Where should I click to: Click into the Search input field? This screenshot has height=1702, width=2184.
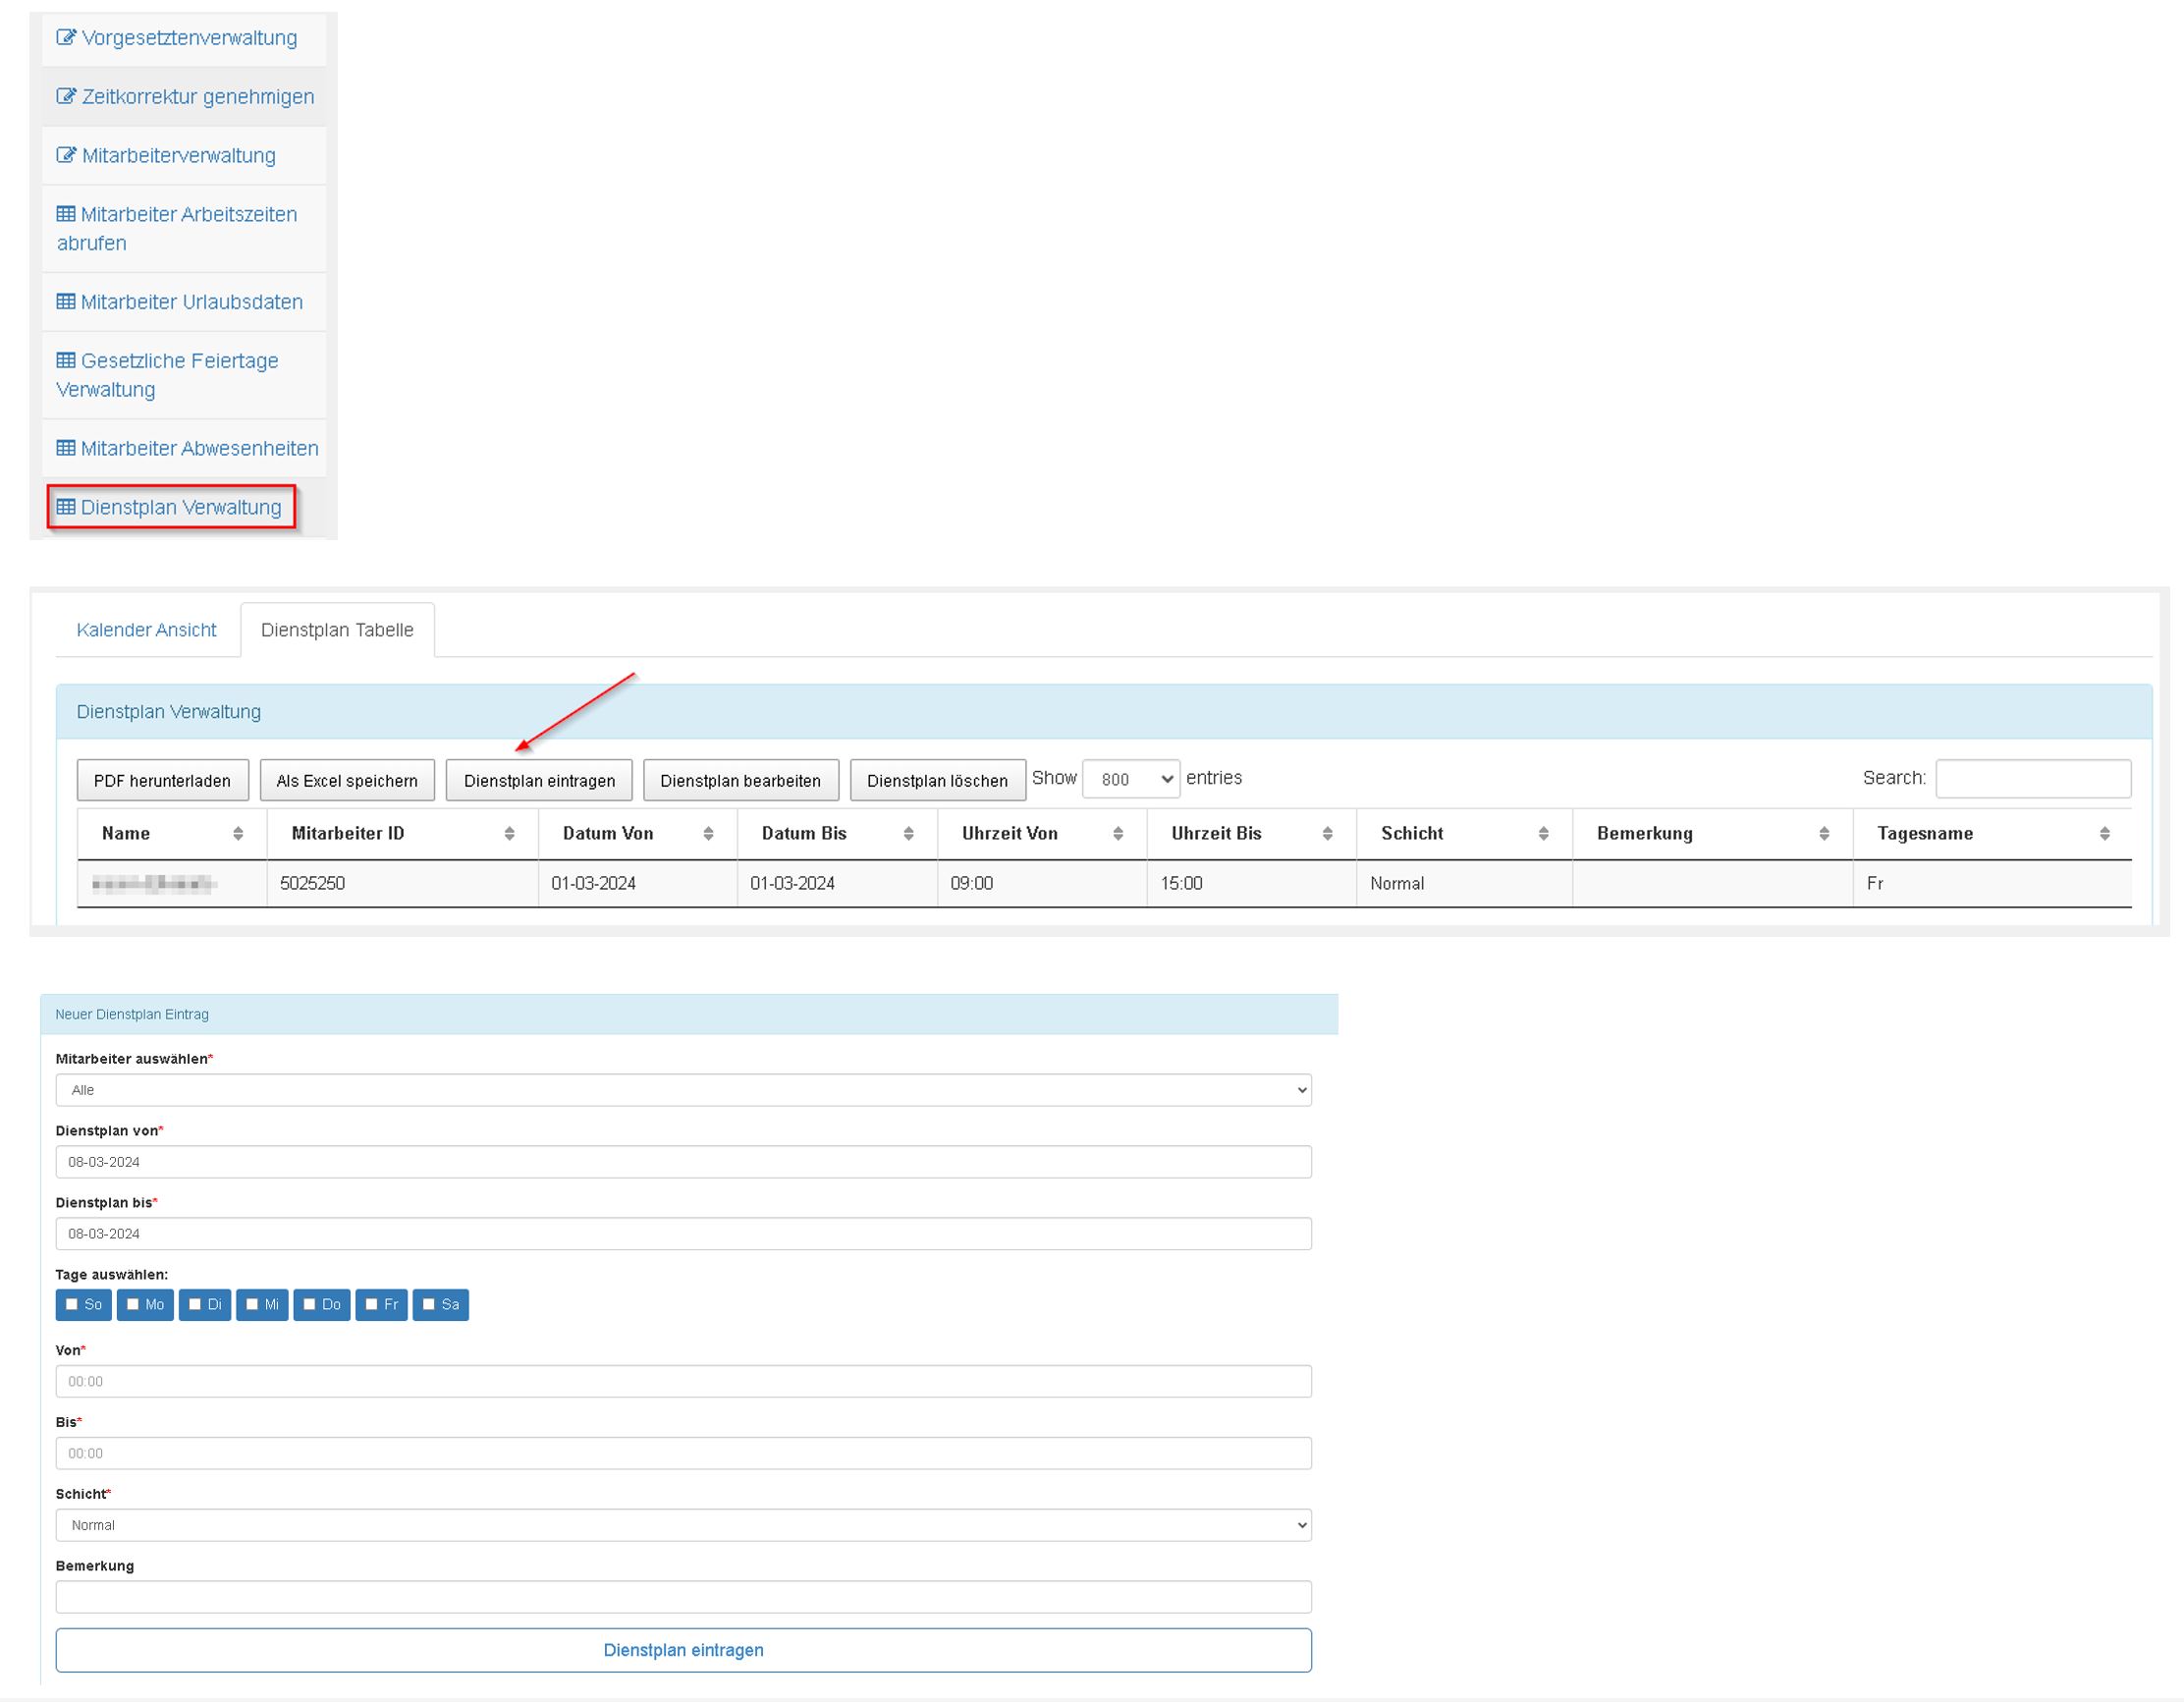(2032, 779)
